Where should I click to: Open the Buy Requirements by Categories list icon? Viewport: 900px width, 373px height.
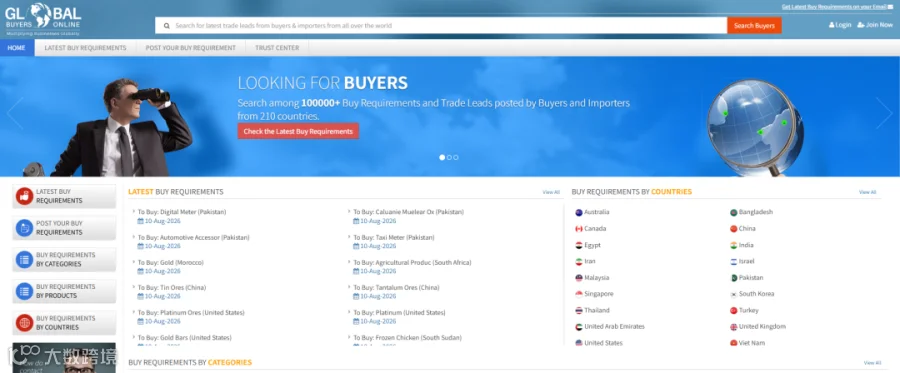(24, 259)
